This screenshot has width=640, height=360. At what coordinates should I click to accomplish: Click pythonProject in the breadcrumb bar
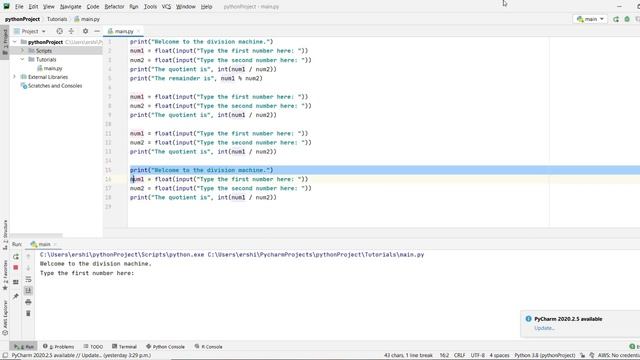pyautogui.click(x=22, y=19)
